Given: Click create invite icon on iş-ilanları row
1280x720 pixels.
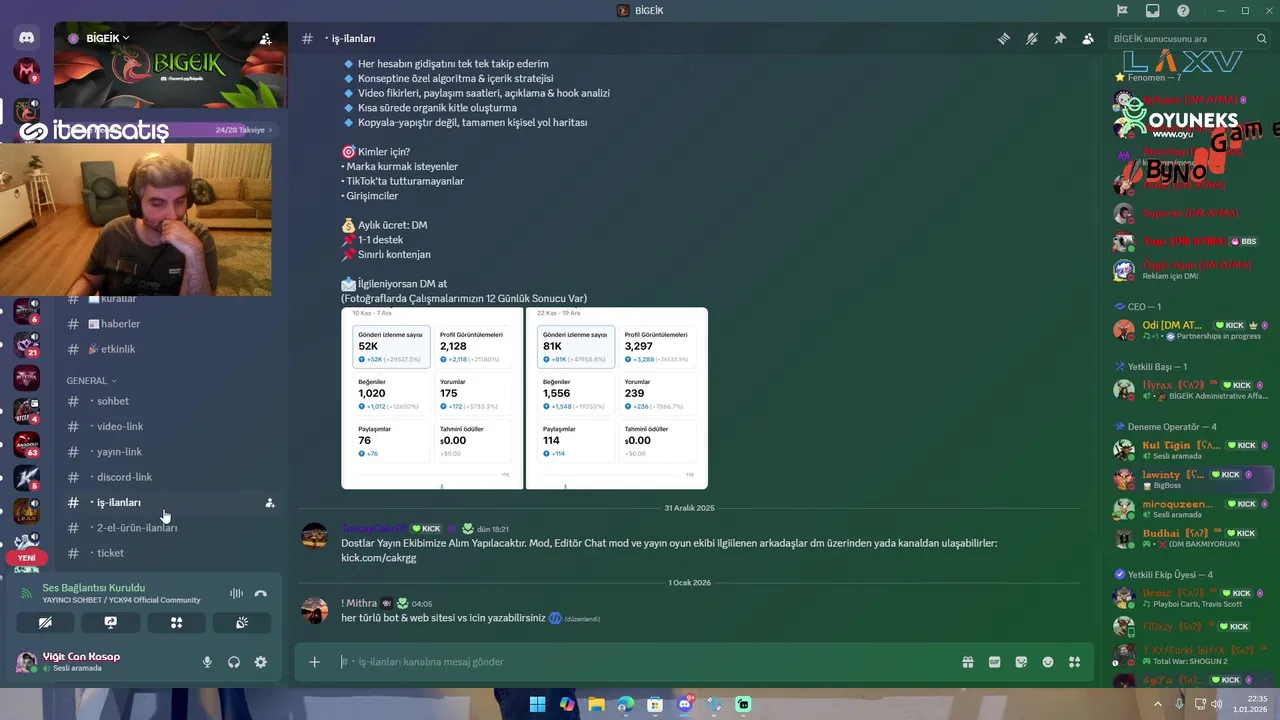Looking at the screenshot, I should [269, 503].
